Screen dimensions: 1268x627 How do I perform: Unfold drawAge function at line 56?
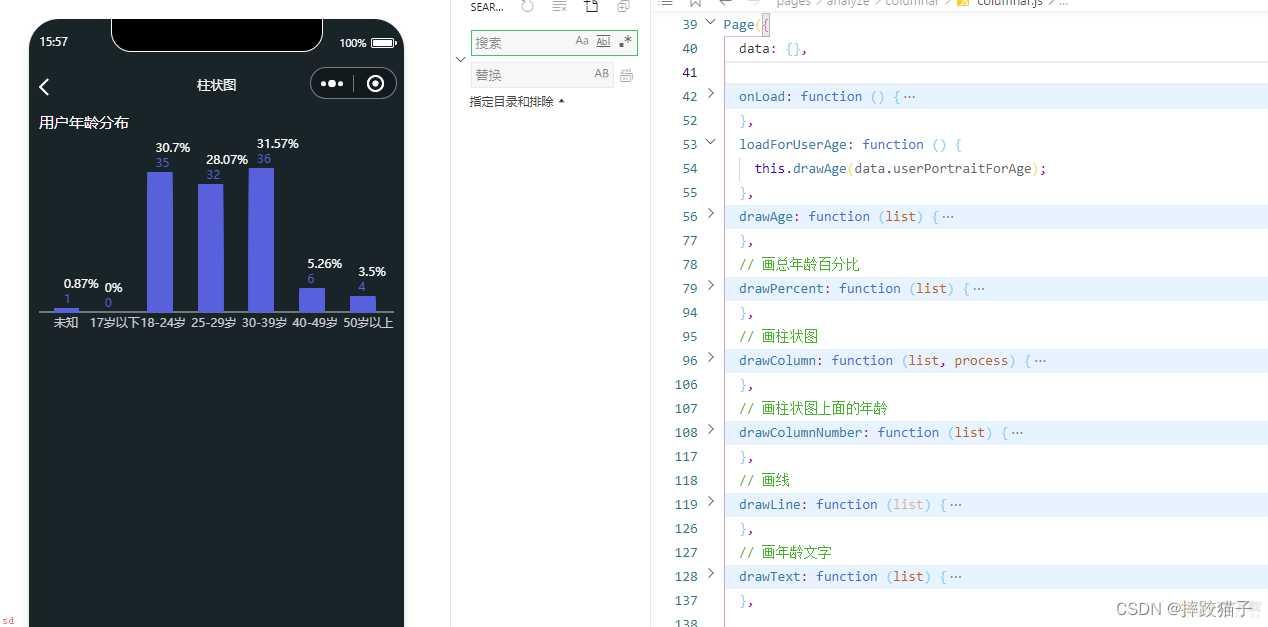(x=711, y=214)
